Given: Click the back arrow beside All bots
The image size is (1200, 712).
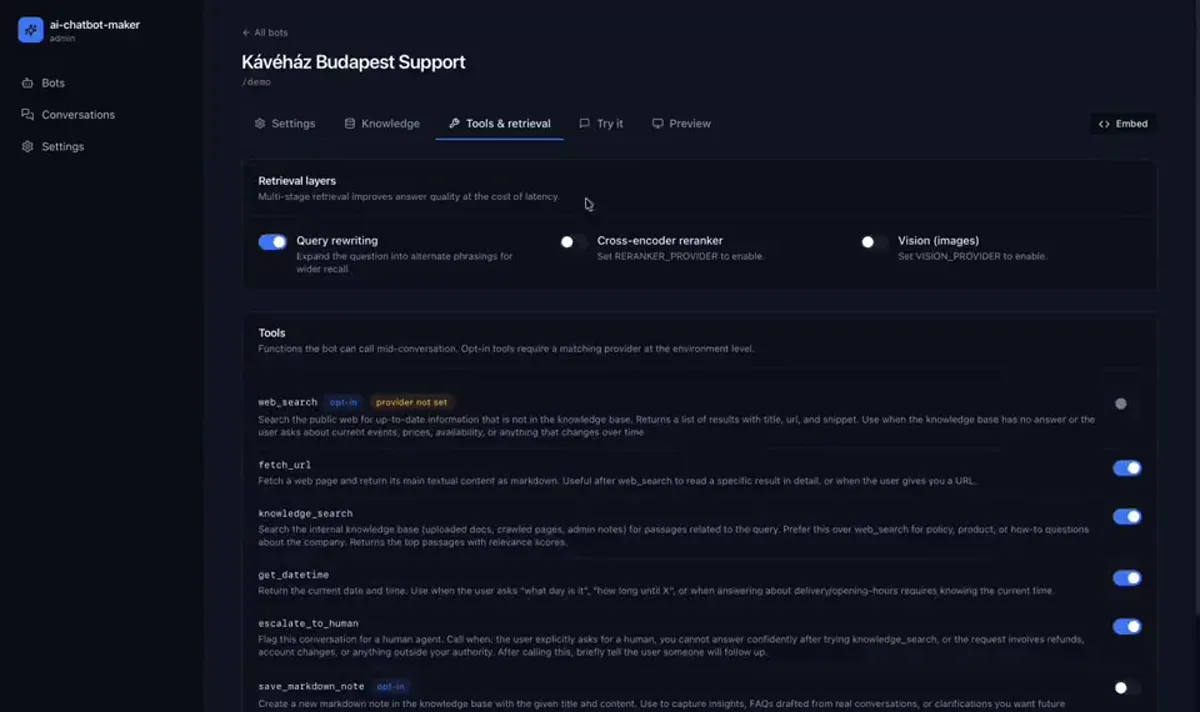Looking at the screenshot, I should tap(246, 33).
